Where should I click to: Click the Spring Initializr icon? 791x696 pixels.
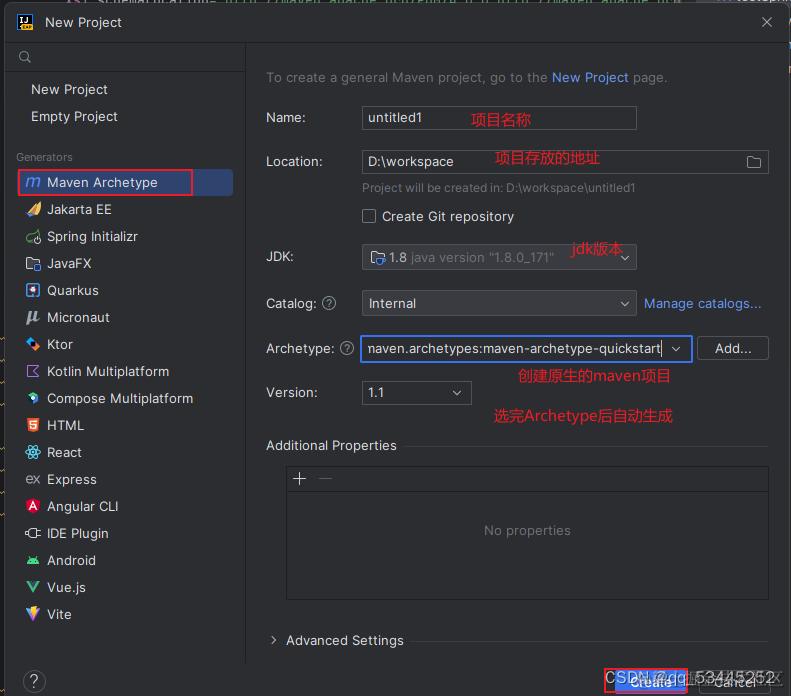point(33,237)
